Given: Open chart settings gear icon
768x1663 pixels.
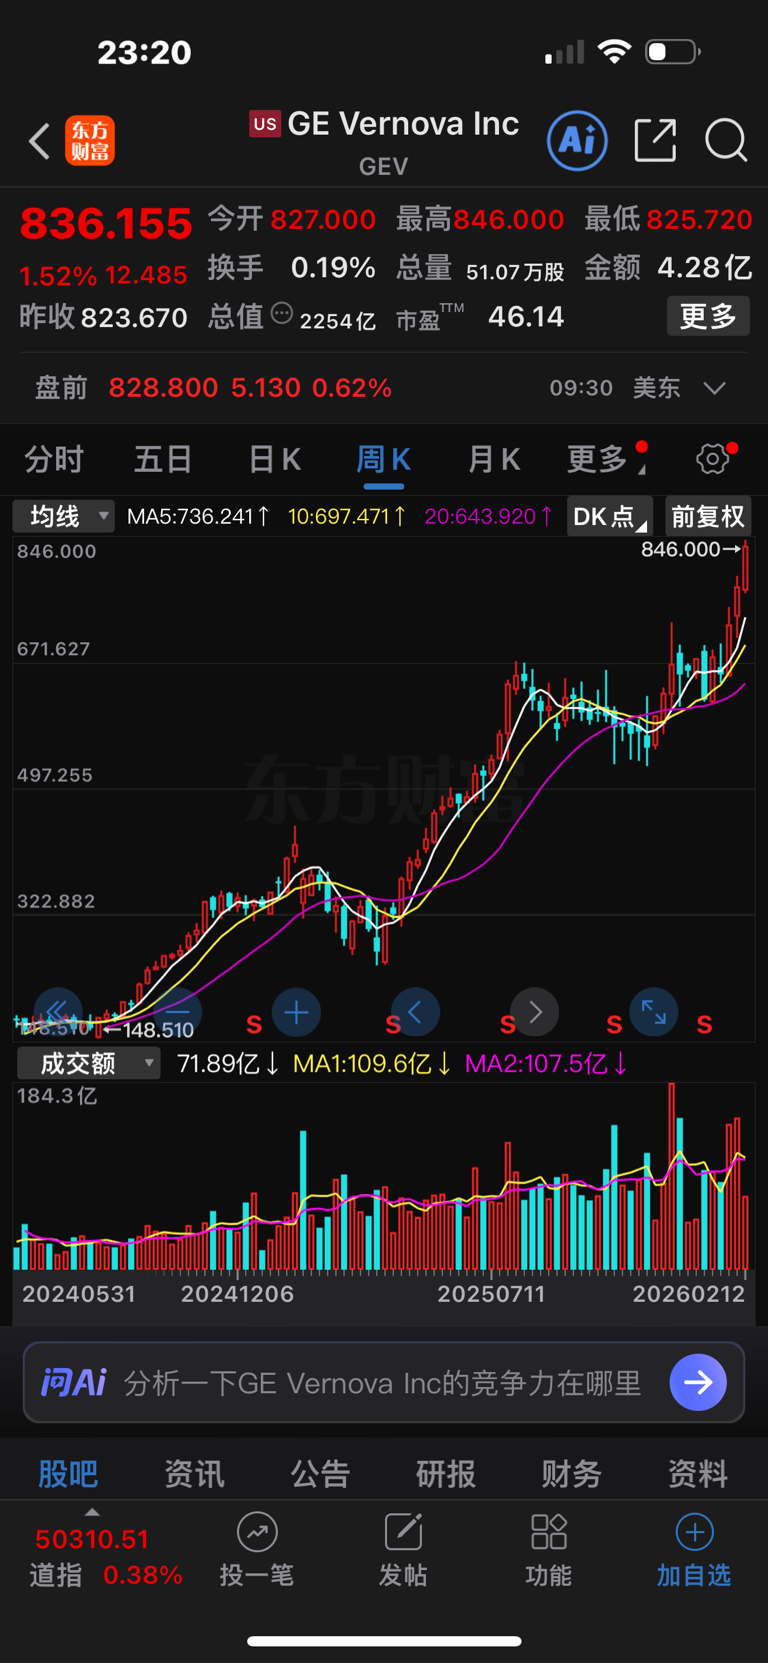Looking at the screenshot, I should [x=713, y=459].
